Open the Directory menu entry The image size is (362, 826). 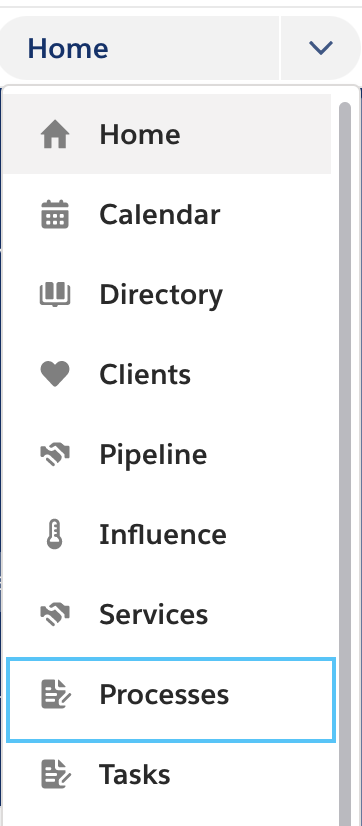point(161,294)
